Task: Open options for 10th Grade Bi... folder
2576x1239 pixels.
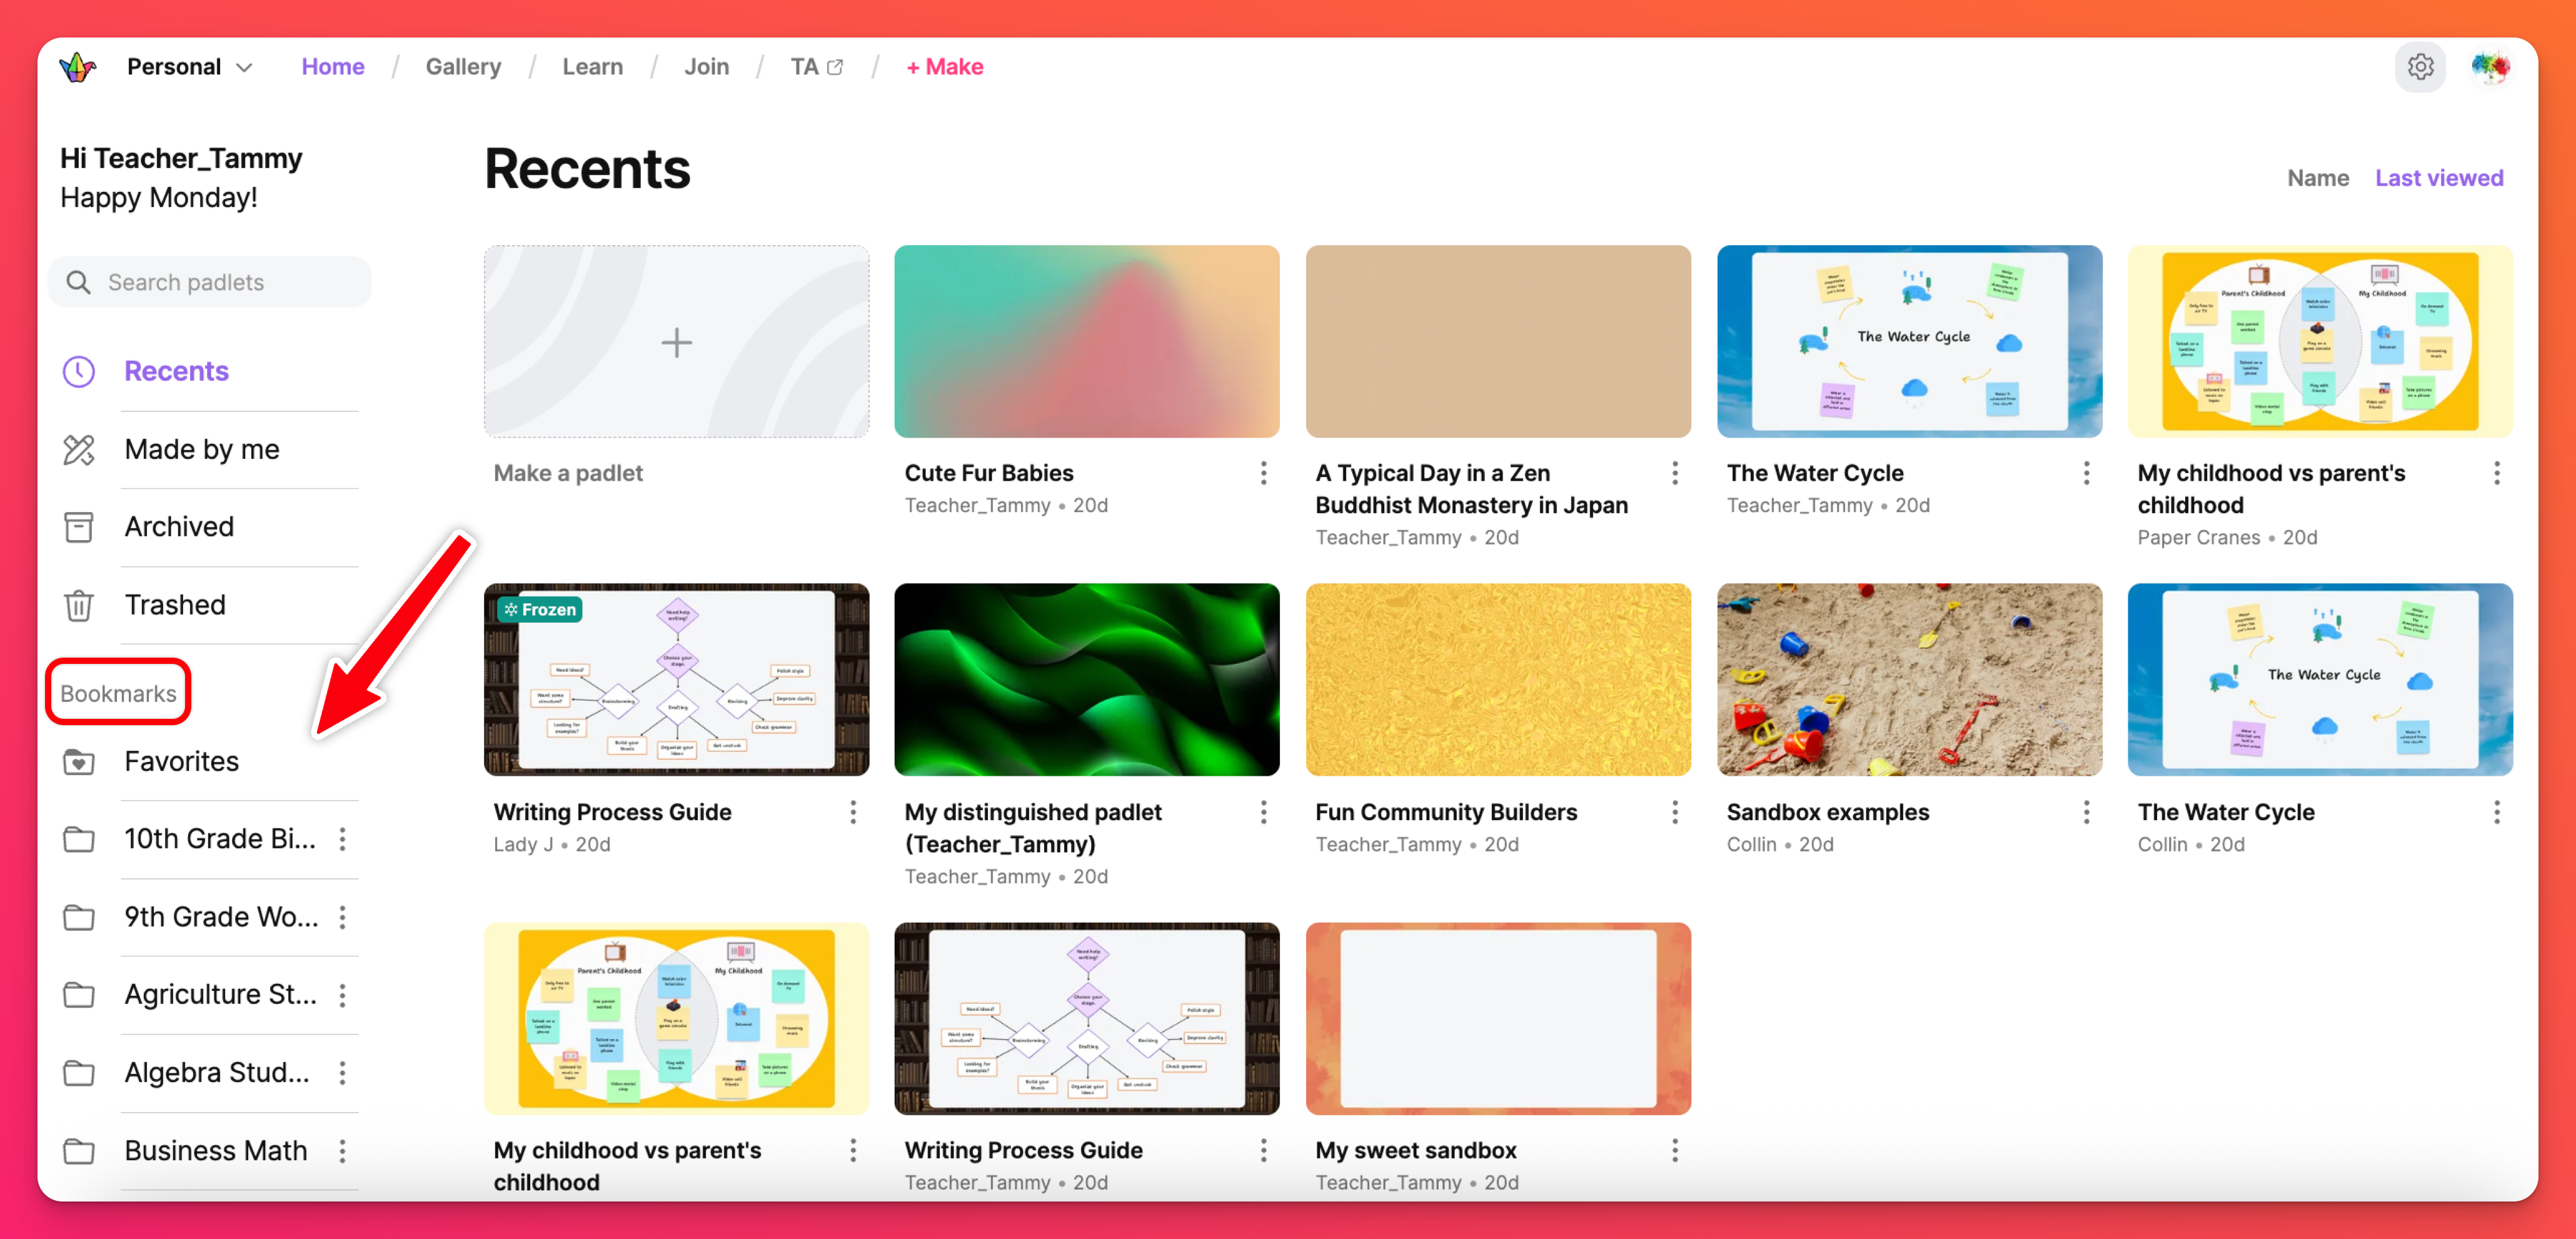Action: (x=343, y=839)
